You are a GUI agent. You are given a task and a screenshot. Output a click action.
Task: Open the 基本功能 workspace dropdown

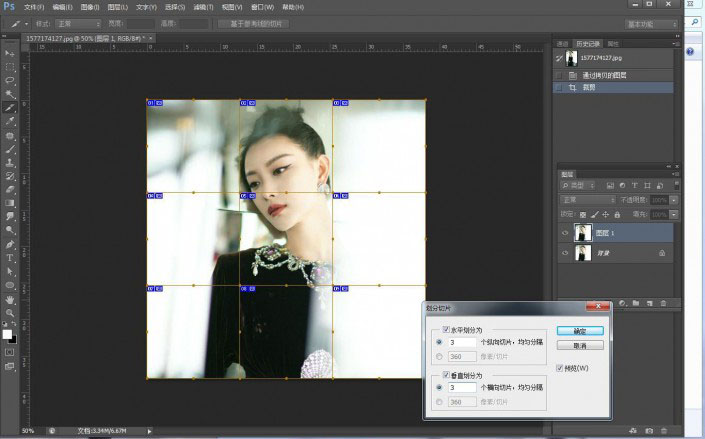coord(650,23)
